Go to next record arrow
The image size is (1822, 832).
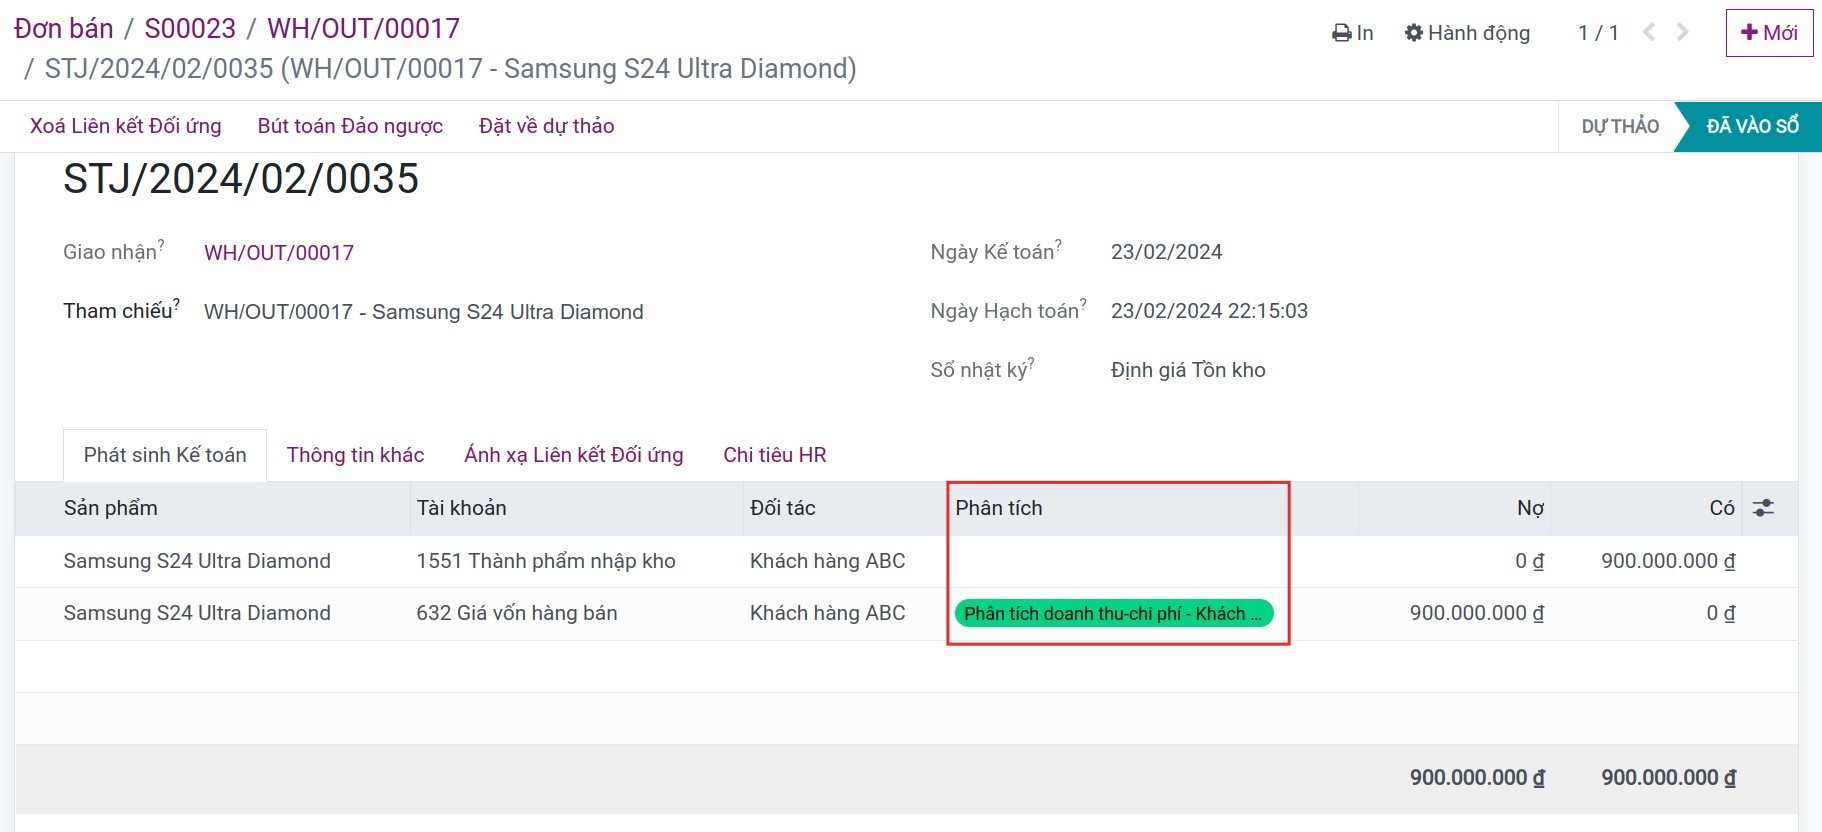[1683, 32]
